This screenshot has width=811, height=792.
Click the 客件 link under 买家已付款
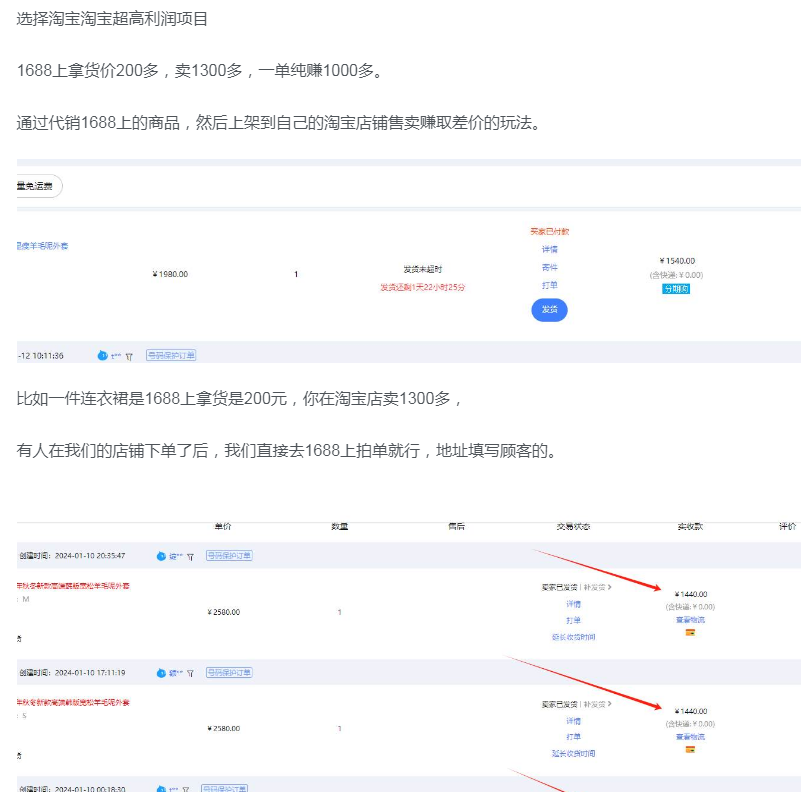tap(546, 266)
